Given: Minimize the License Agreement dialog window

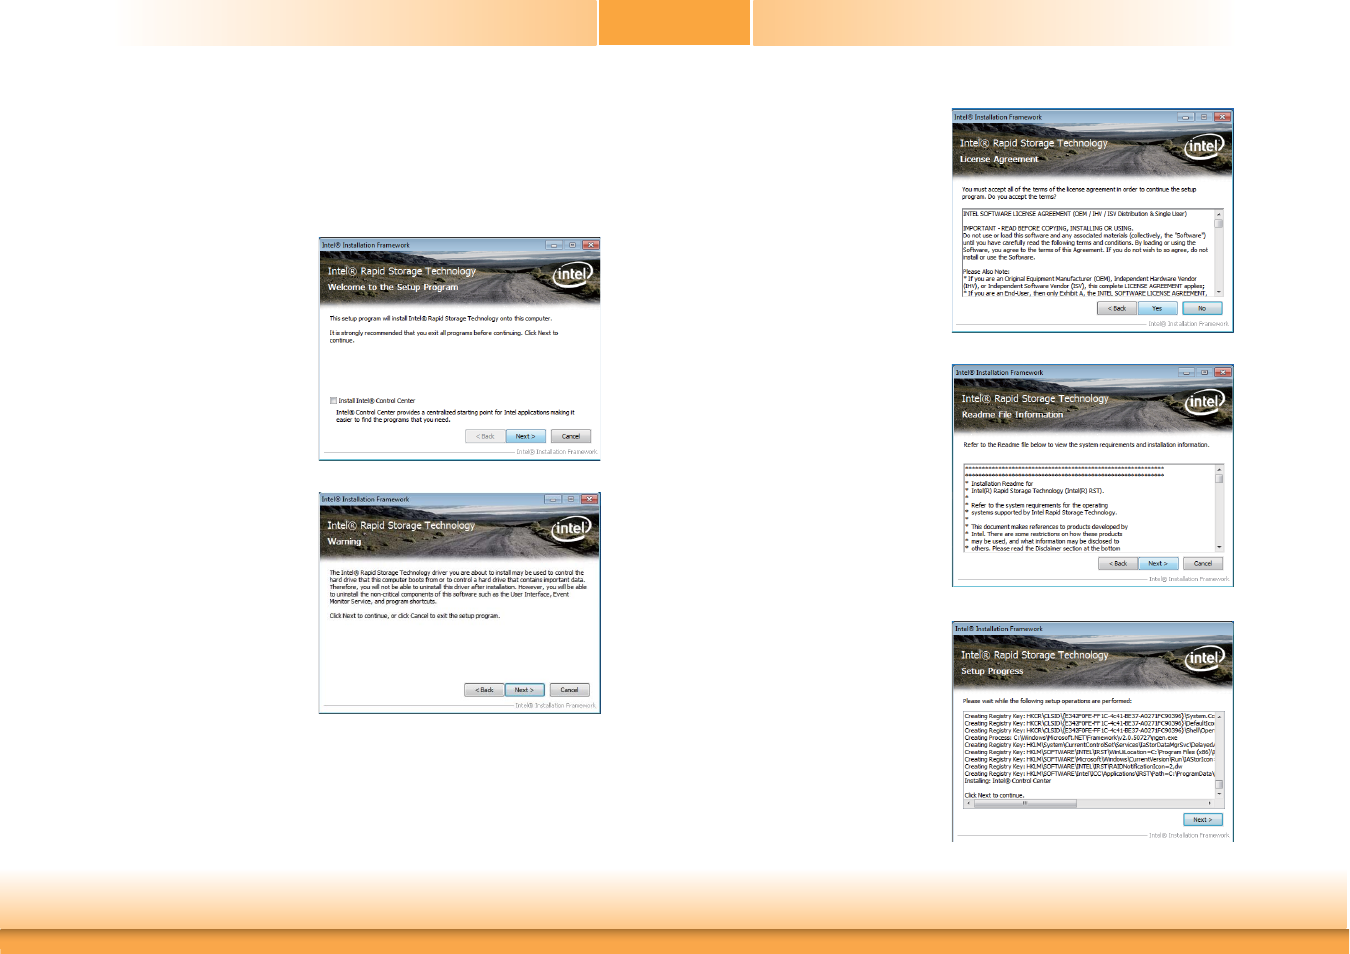Looking at the screenshot, I should [1186, 117].
